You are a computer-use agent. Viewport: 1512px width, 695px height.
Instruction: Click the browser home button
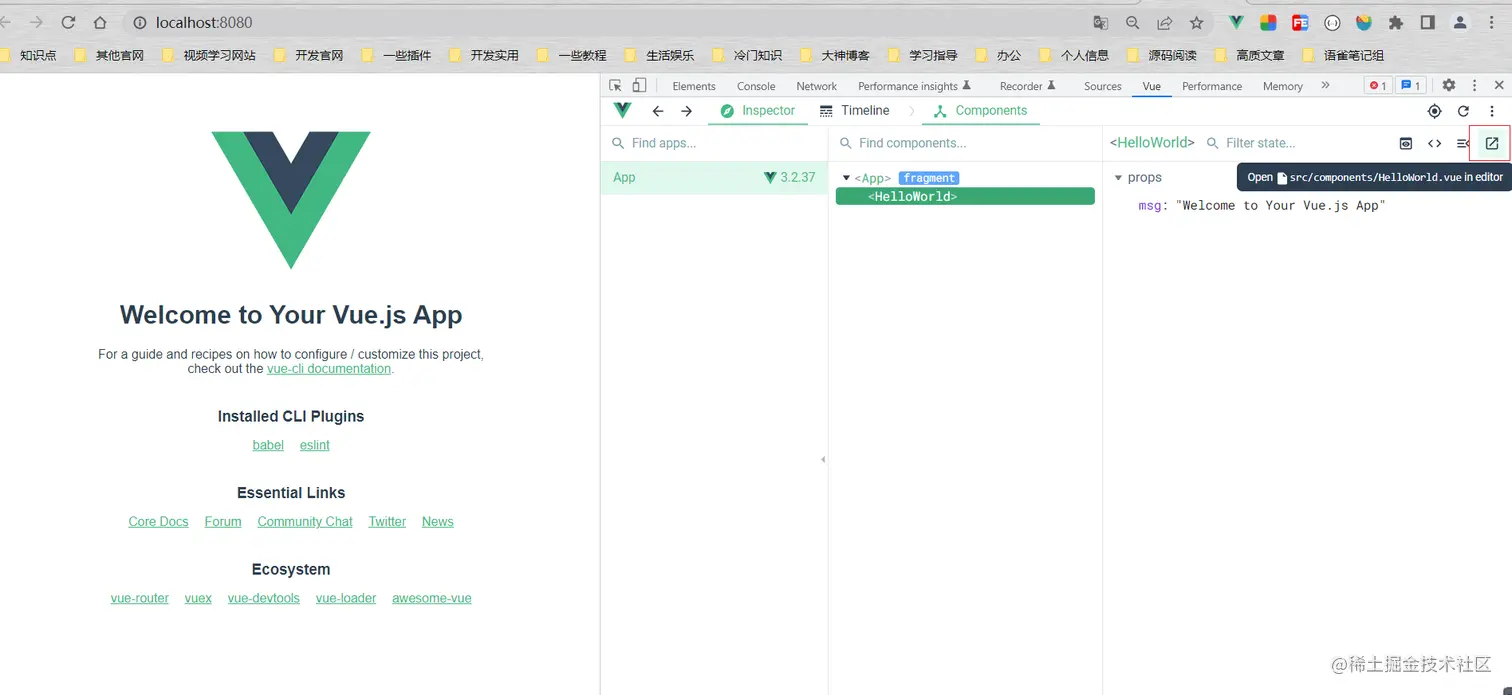click(x=100, y=22)
